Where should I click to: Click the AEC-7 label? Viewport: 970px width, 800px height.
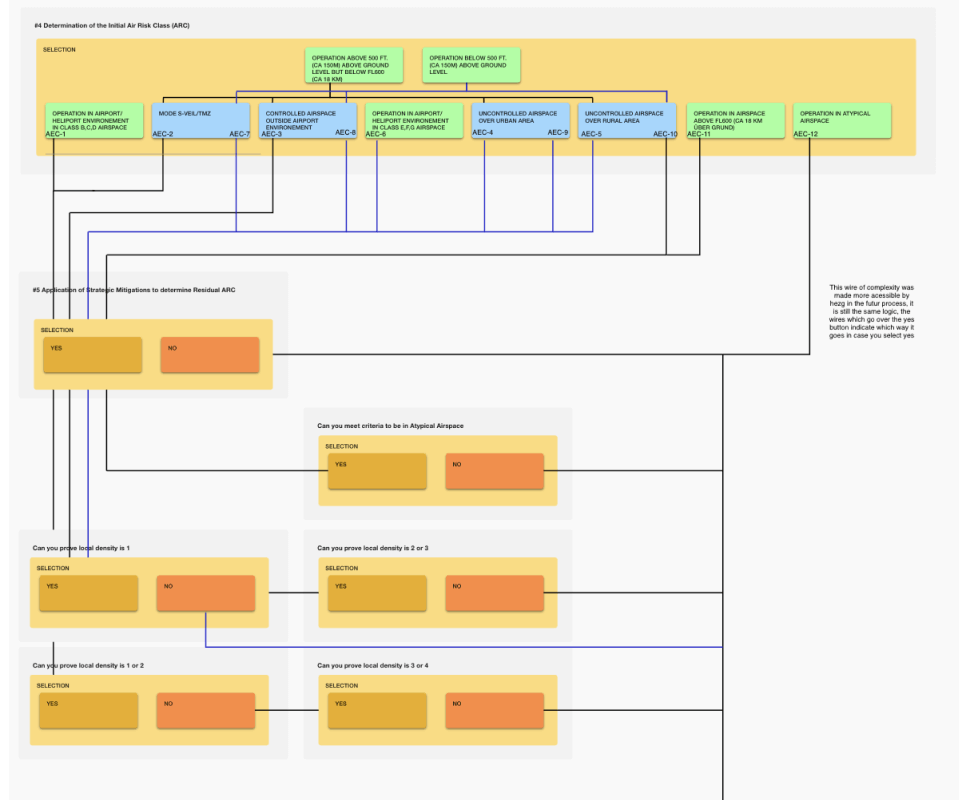239,134
